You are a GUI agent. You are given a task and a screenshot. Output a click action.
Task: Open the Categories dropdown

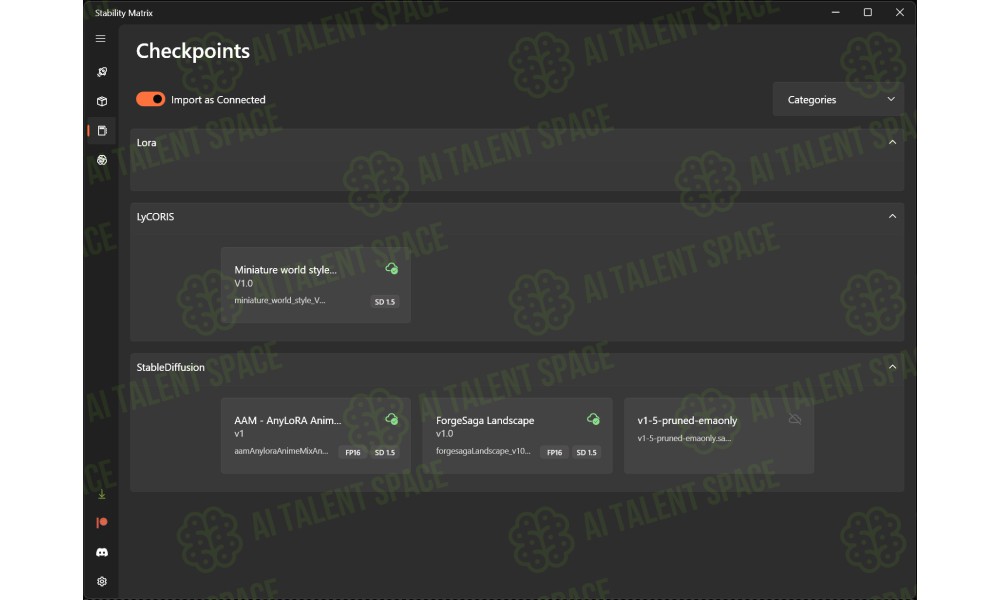pos(838,99)
